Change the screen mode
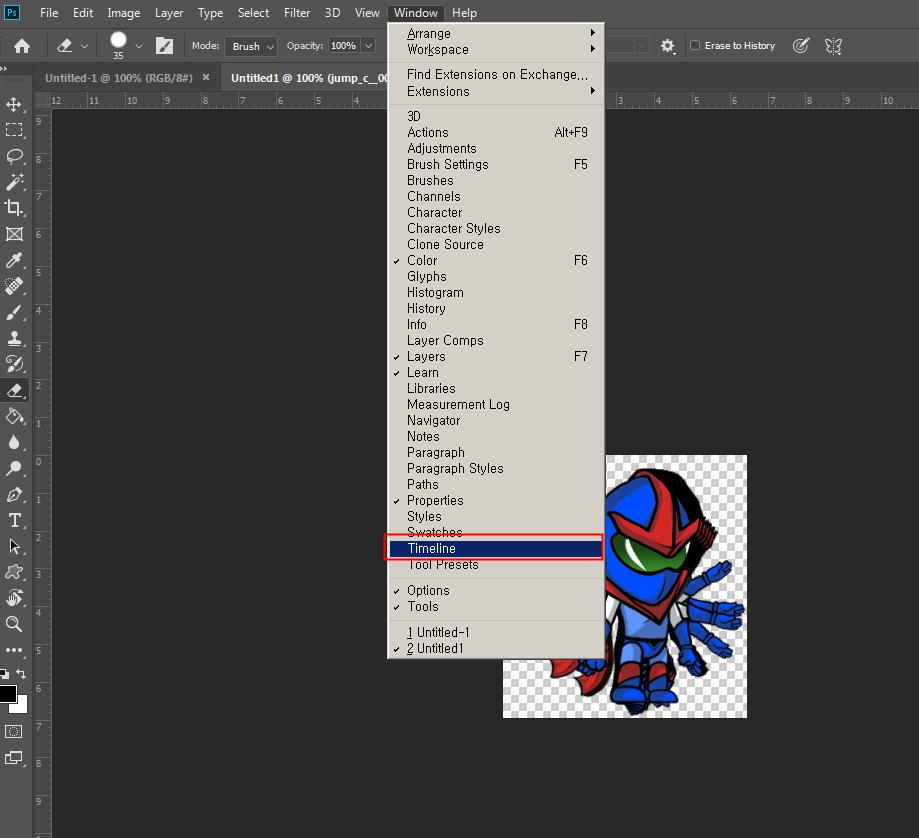The image size is (919, 838). 13,758
